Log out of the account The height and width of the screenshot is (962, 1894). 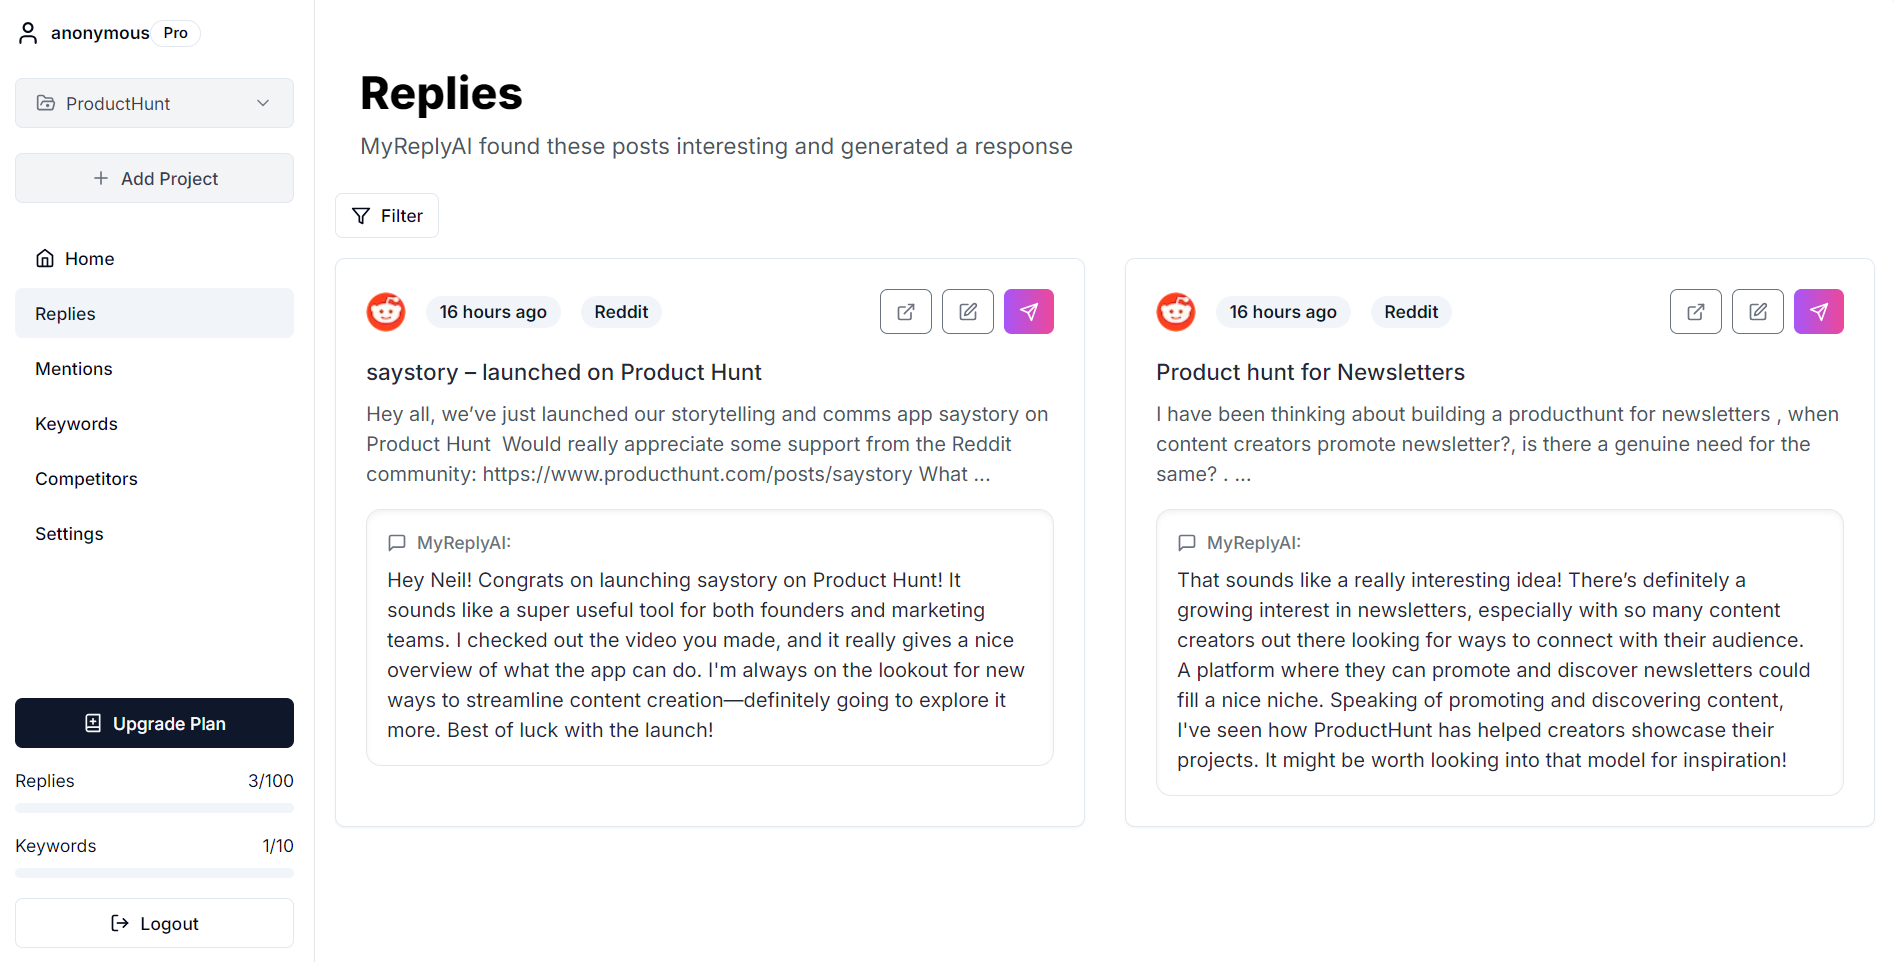click(x=154, y=923)
